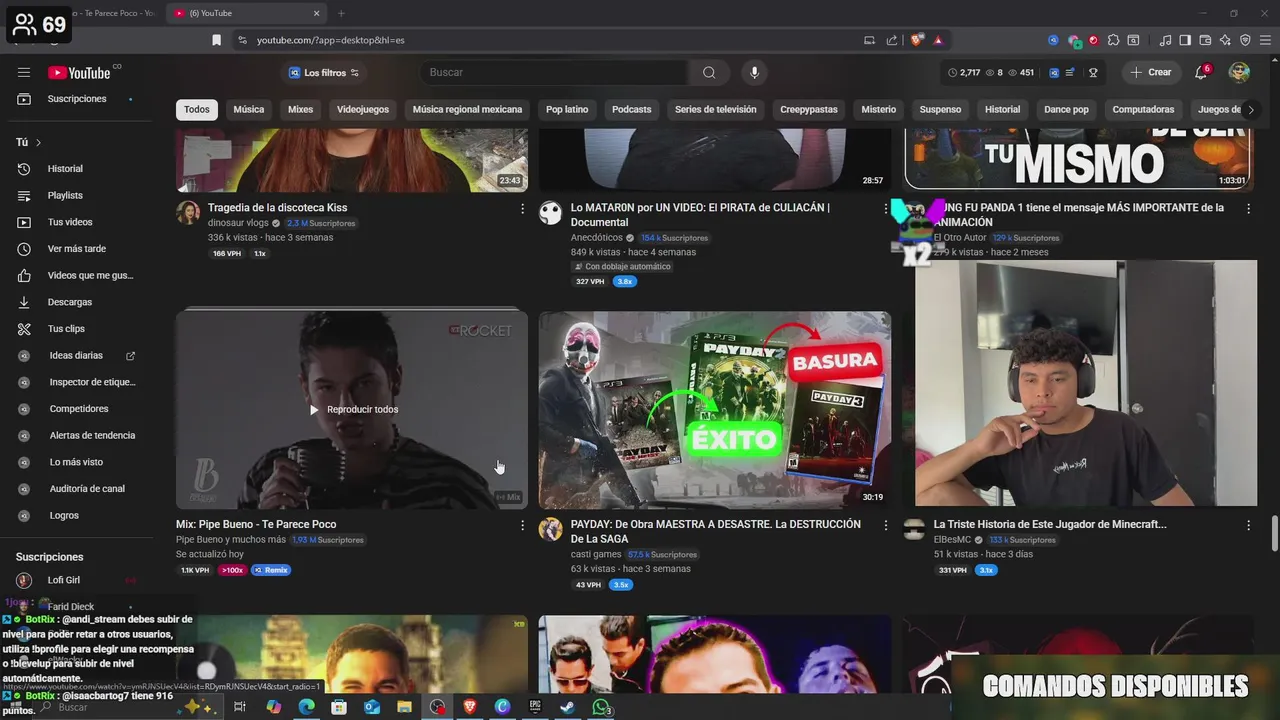Click the share page icon in address bar
The height and width of the screenshot is (720, 1280).
(x=891, y=40)
